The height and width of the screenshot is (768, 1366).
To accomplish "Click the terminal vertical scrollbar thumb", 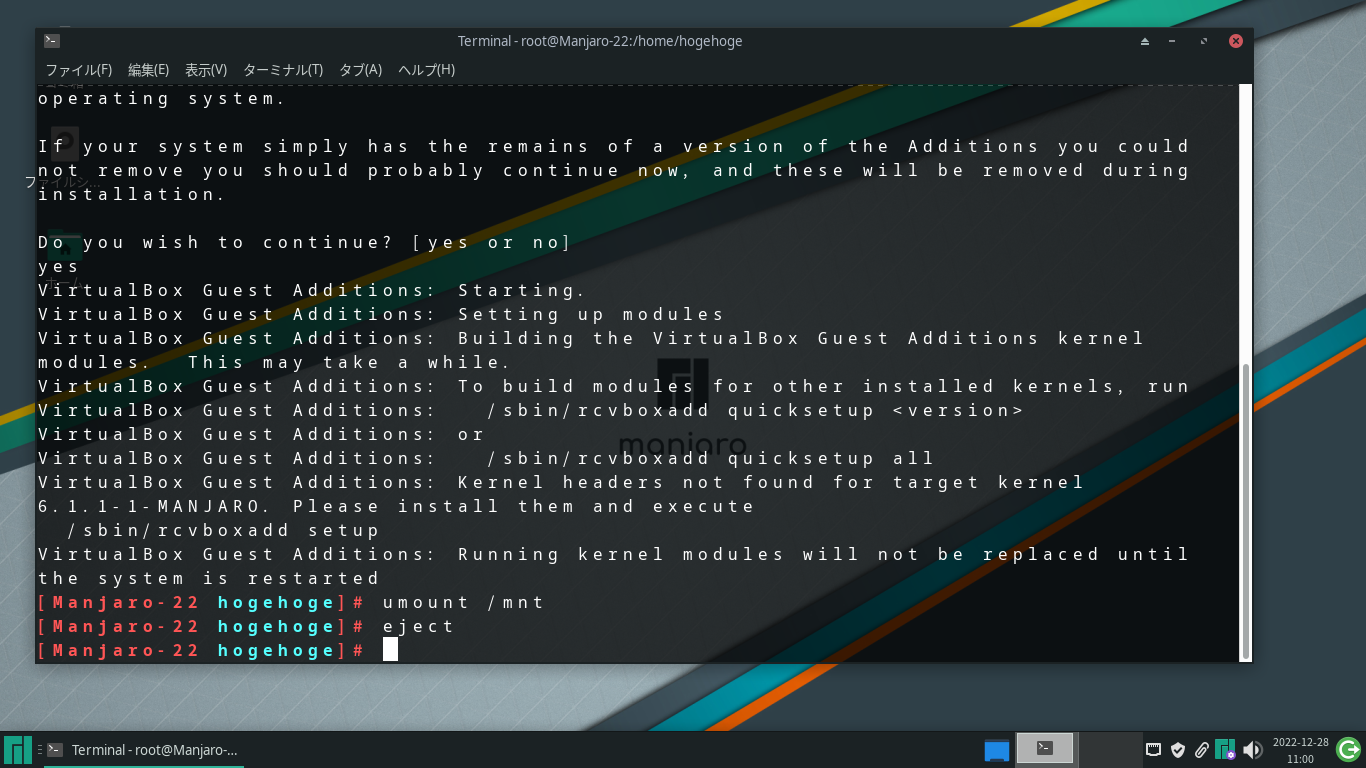I will (1245, 510).
